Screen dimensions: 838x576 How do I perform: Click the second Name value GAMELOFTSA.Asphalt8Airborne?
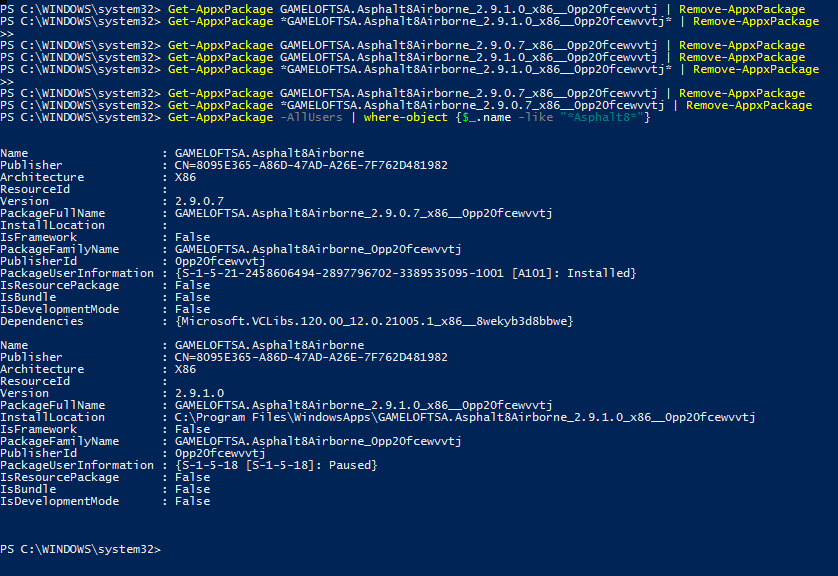click(269, 345)
